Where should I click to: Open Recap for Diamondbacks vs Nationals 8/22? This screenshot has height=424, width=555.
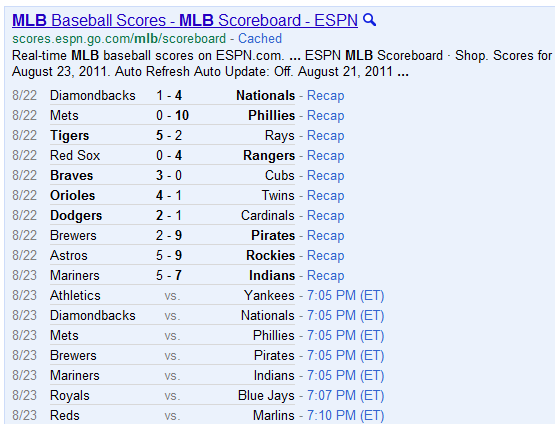[x=325, y=96]
